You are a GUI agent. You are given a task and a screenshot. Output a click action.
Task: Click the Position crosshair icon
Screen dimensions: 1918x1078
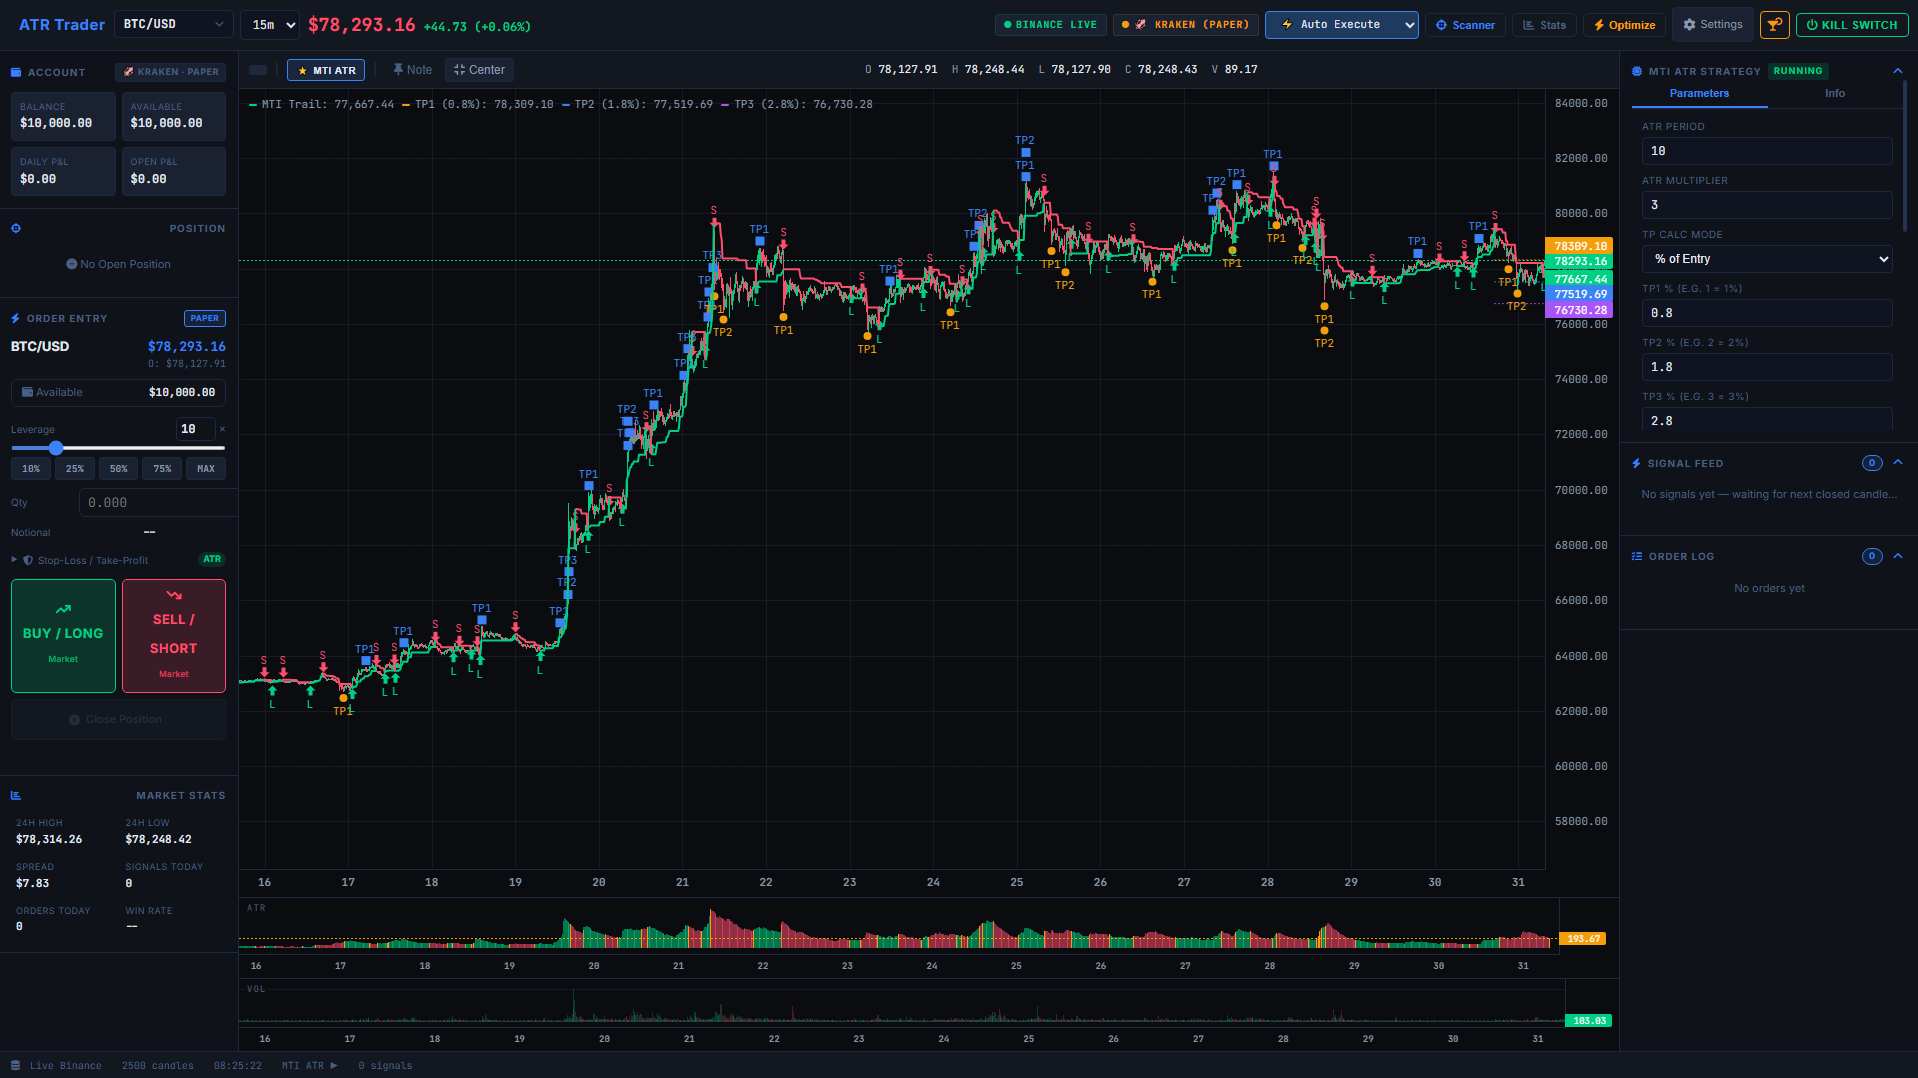16,229
